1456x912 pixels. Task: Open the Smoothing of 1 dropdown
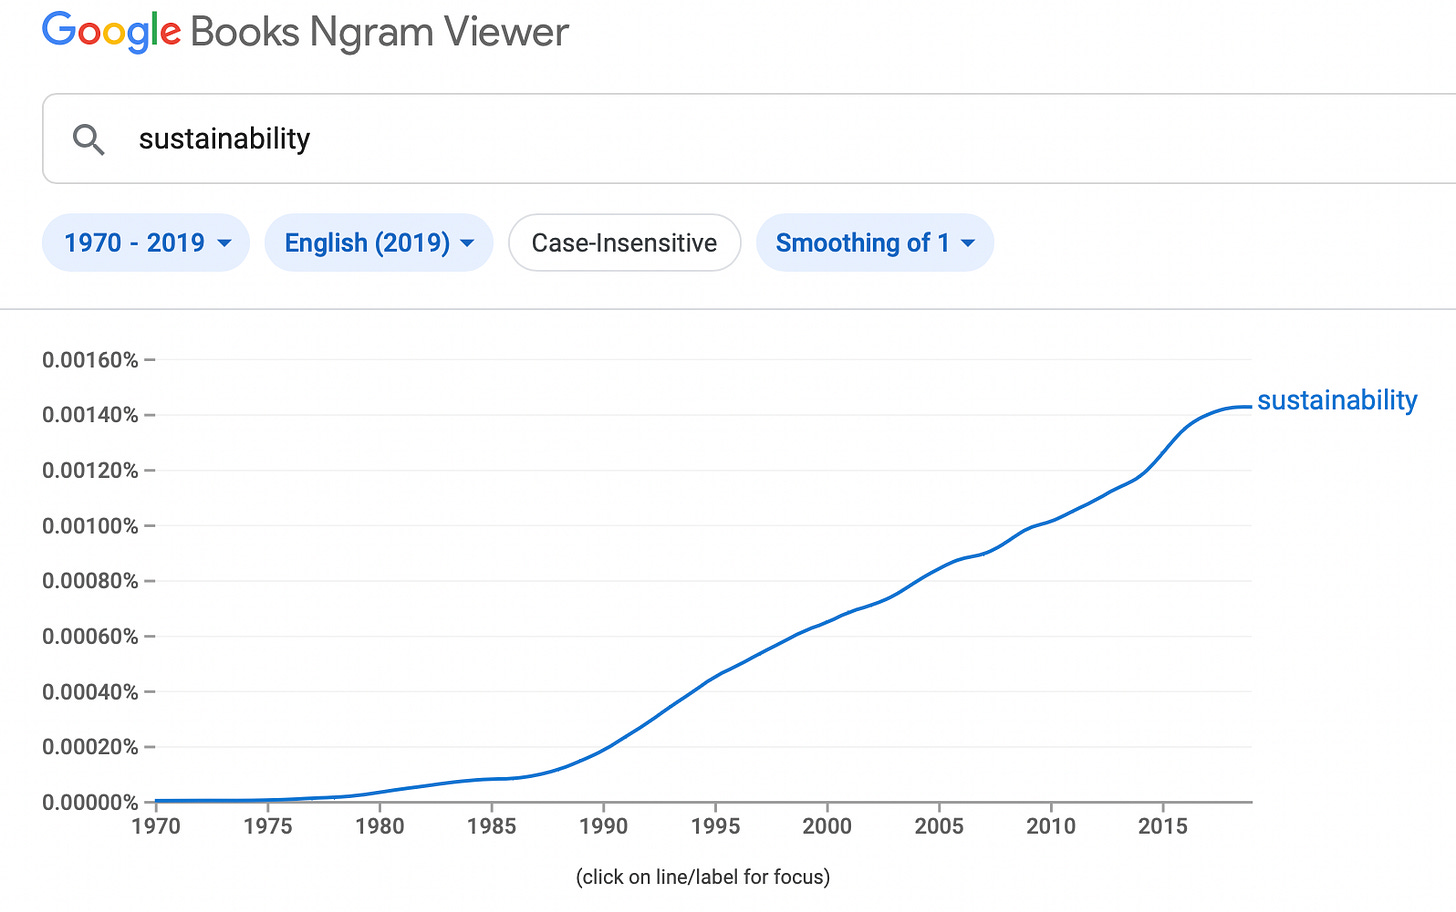pyautogui.click(x=875, y=243)
